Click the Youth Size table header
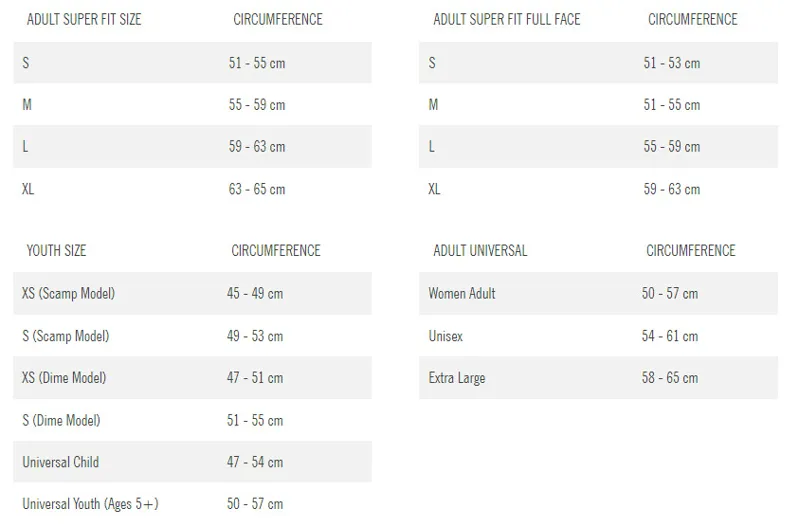The height and width of the screenshot is (527, 800). [x=56, y=251]
